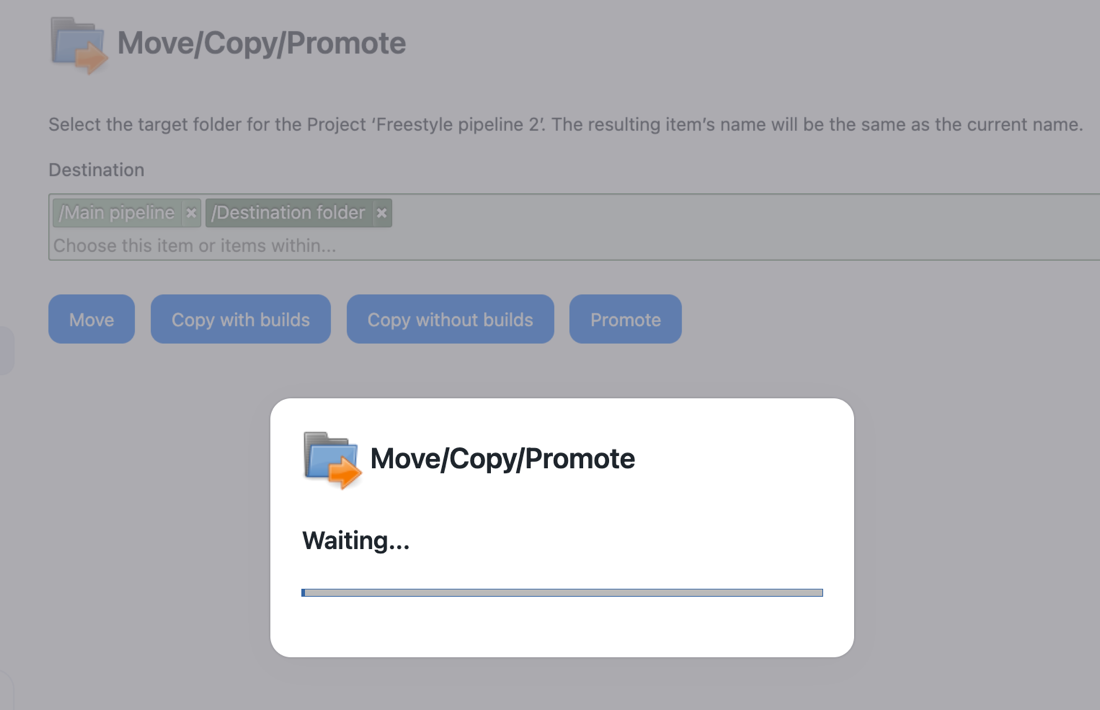Select the /Destination folder tag label
Screen dimensions: 1100x710
click(288, 213)
